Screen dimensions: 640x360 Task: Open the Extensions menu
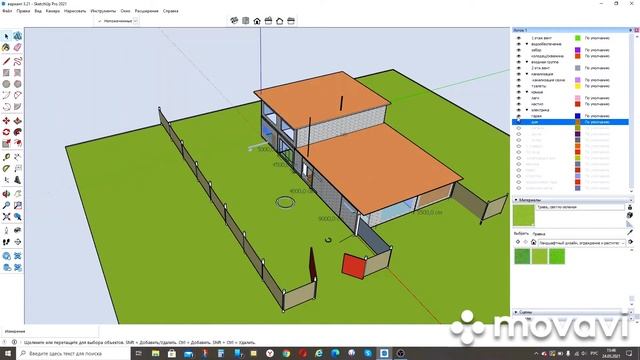[147, 11]
